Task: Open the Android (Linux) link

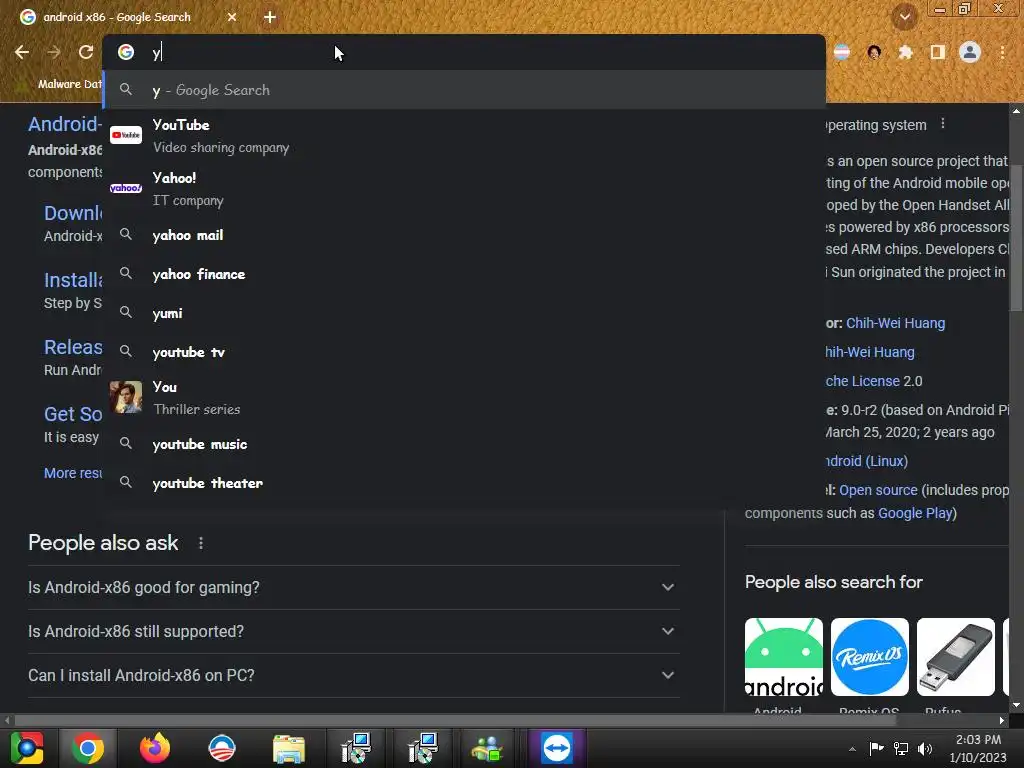Action: click(x=866, y=461)
